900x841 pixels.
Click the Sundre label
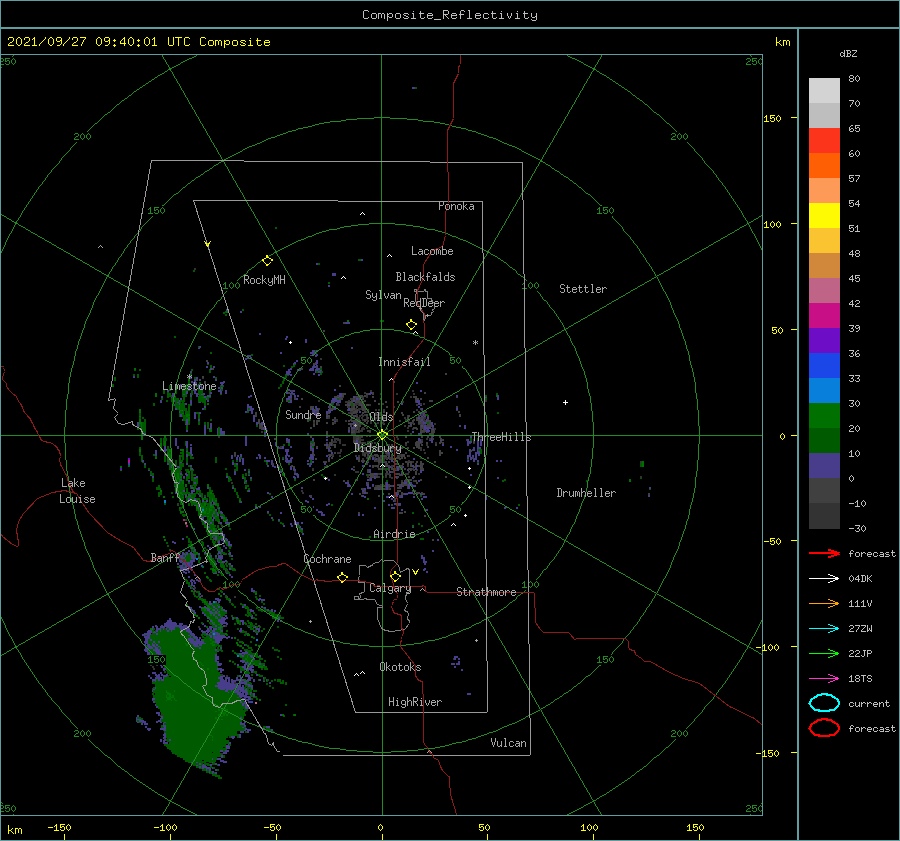(x=303, y=414)
